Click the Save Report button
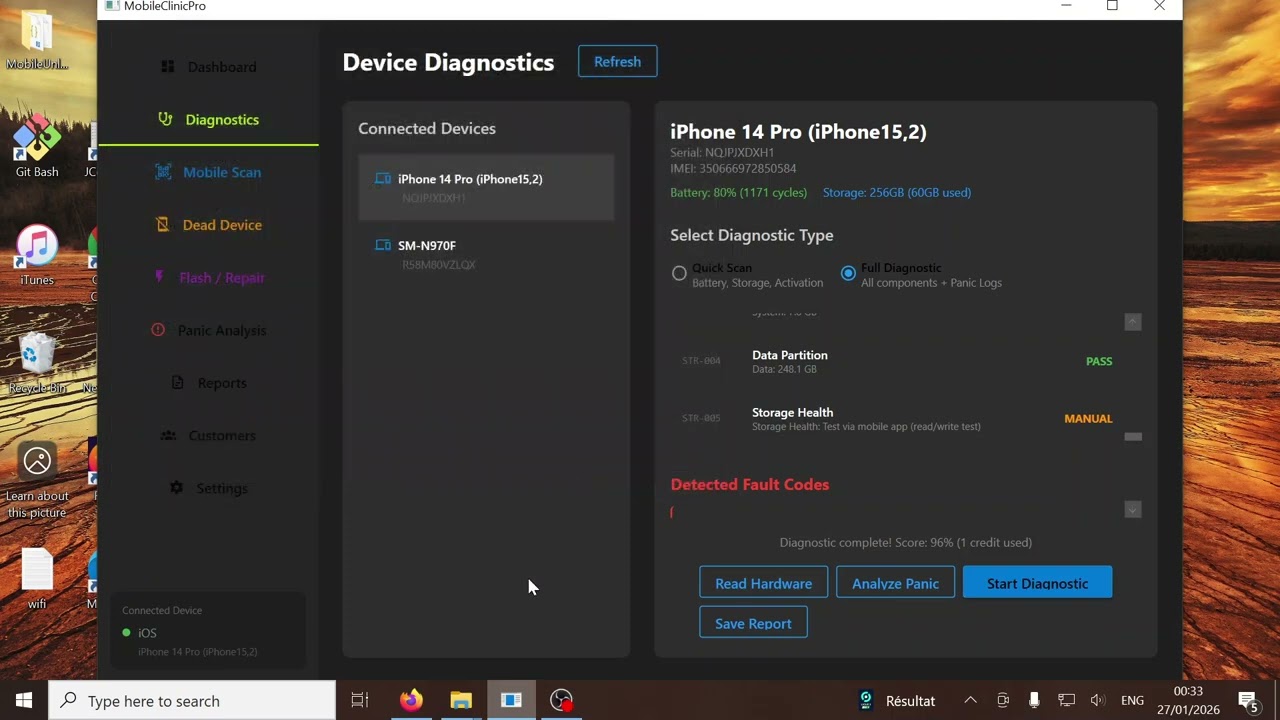The image size is (1280, 720). coord(753,623)
